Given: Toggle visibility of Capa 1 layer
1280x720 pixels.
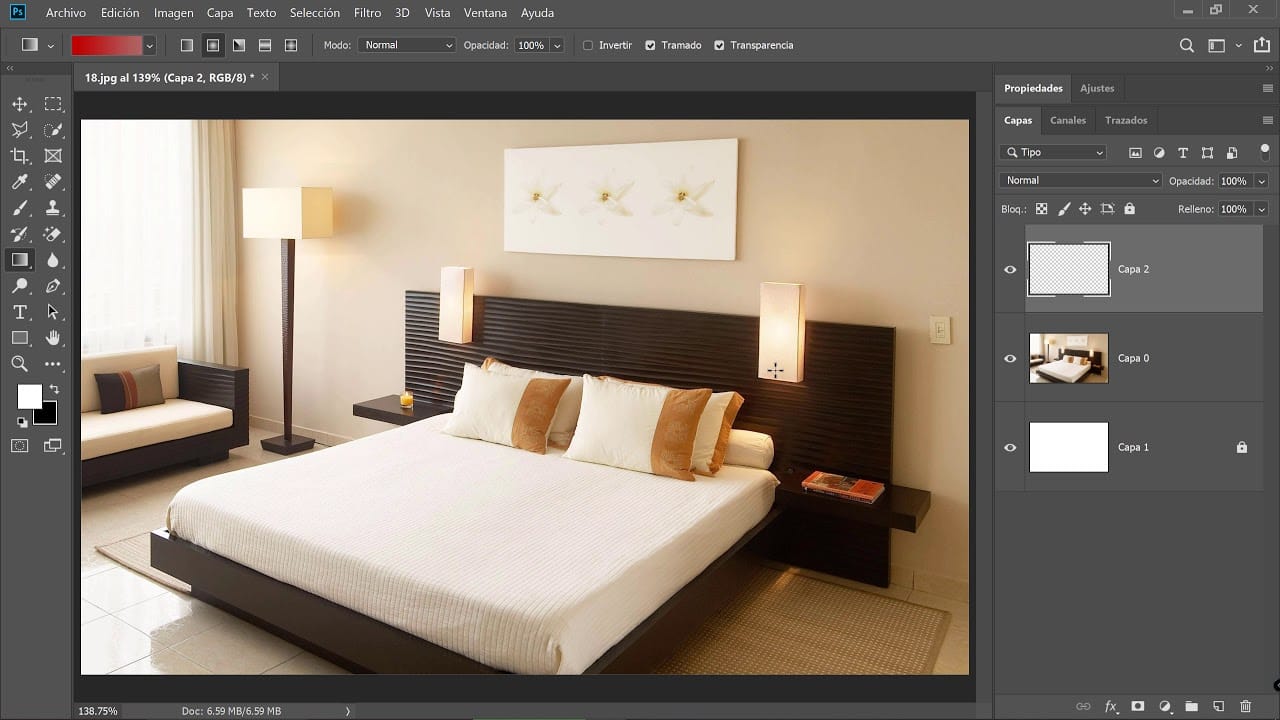Looking at the screenshot, I should (1010, 448).
